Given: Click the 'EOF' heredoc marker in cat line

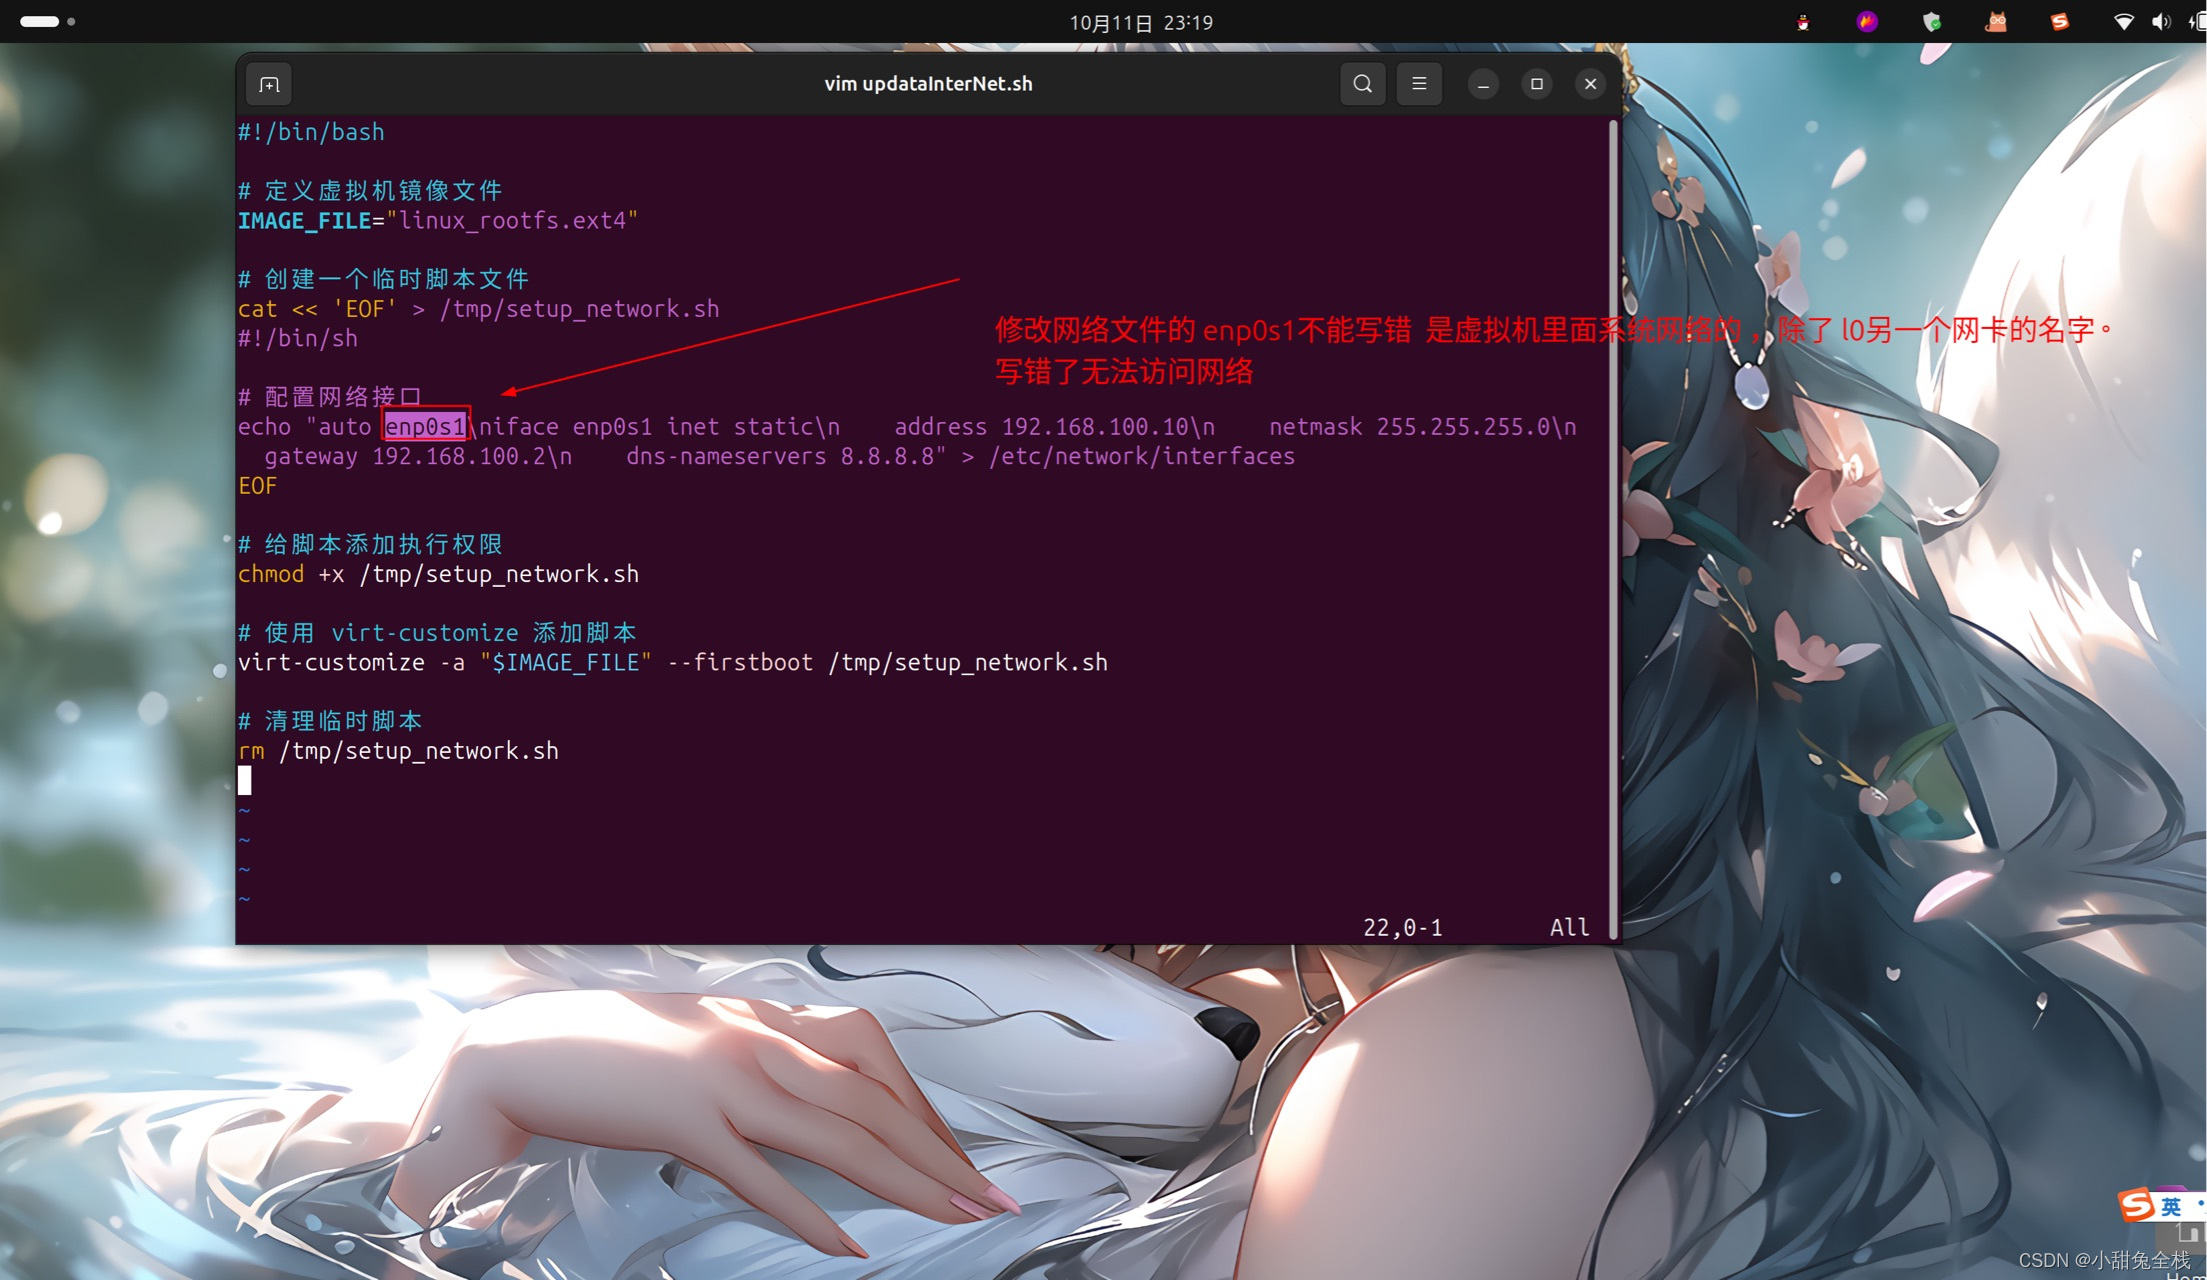Looking at the screenshot, I should 364,309.
